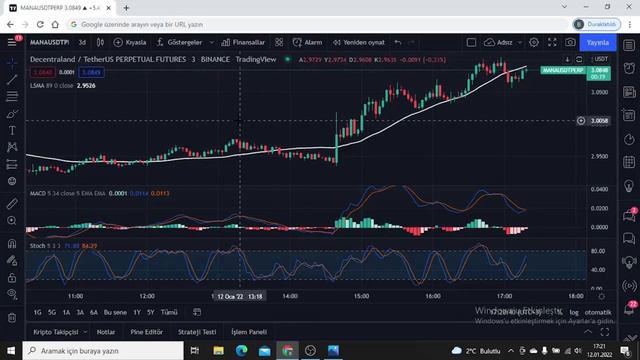Viewport: 640px width, 360px height.
Task: Select the Tümü date range
Action: (x=169, y=312)
